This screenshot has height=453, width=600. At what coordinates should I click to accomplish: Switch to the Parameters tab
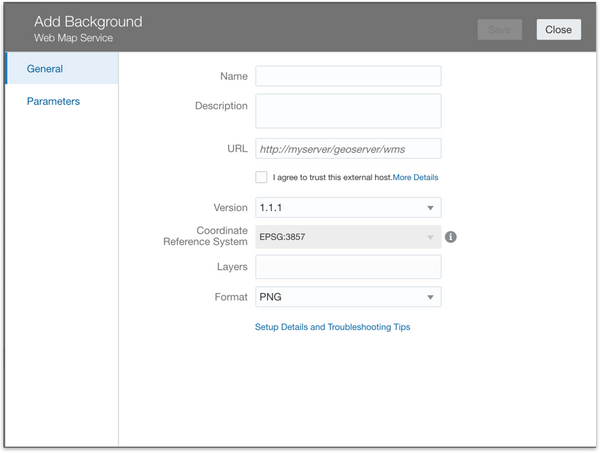click(53, 101)
